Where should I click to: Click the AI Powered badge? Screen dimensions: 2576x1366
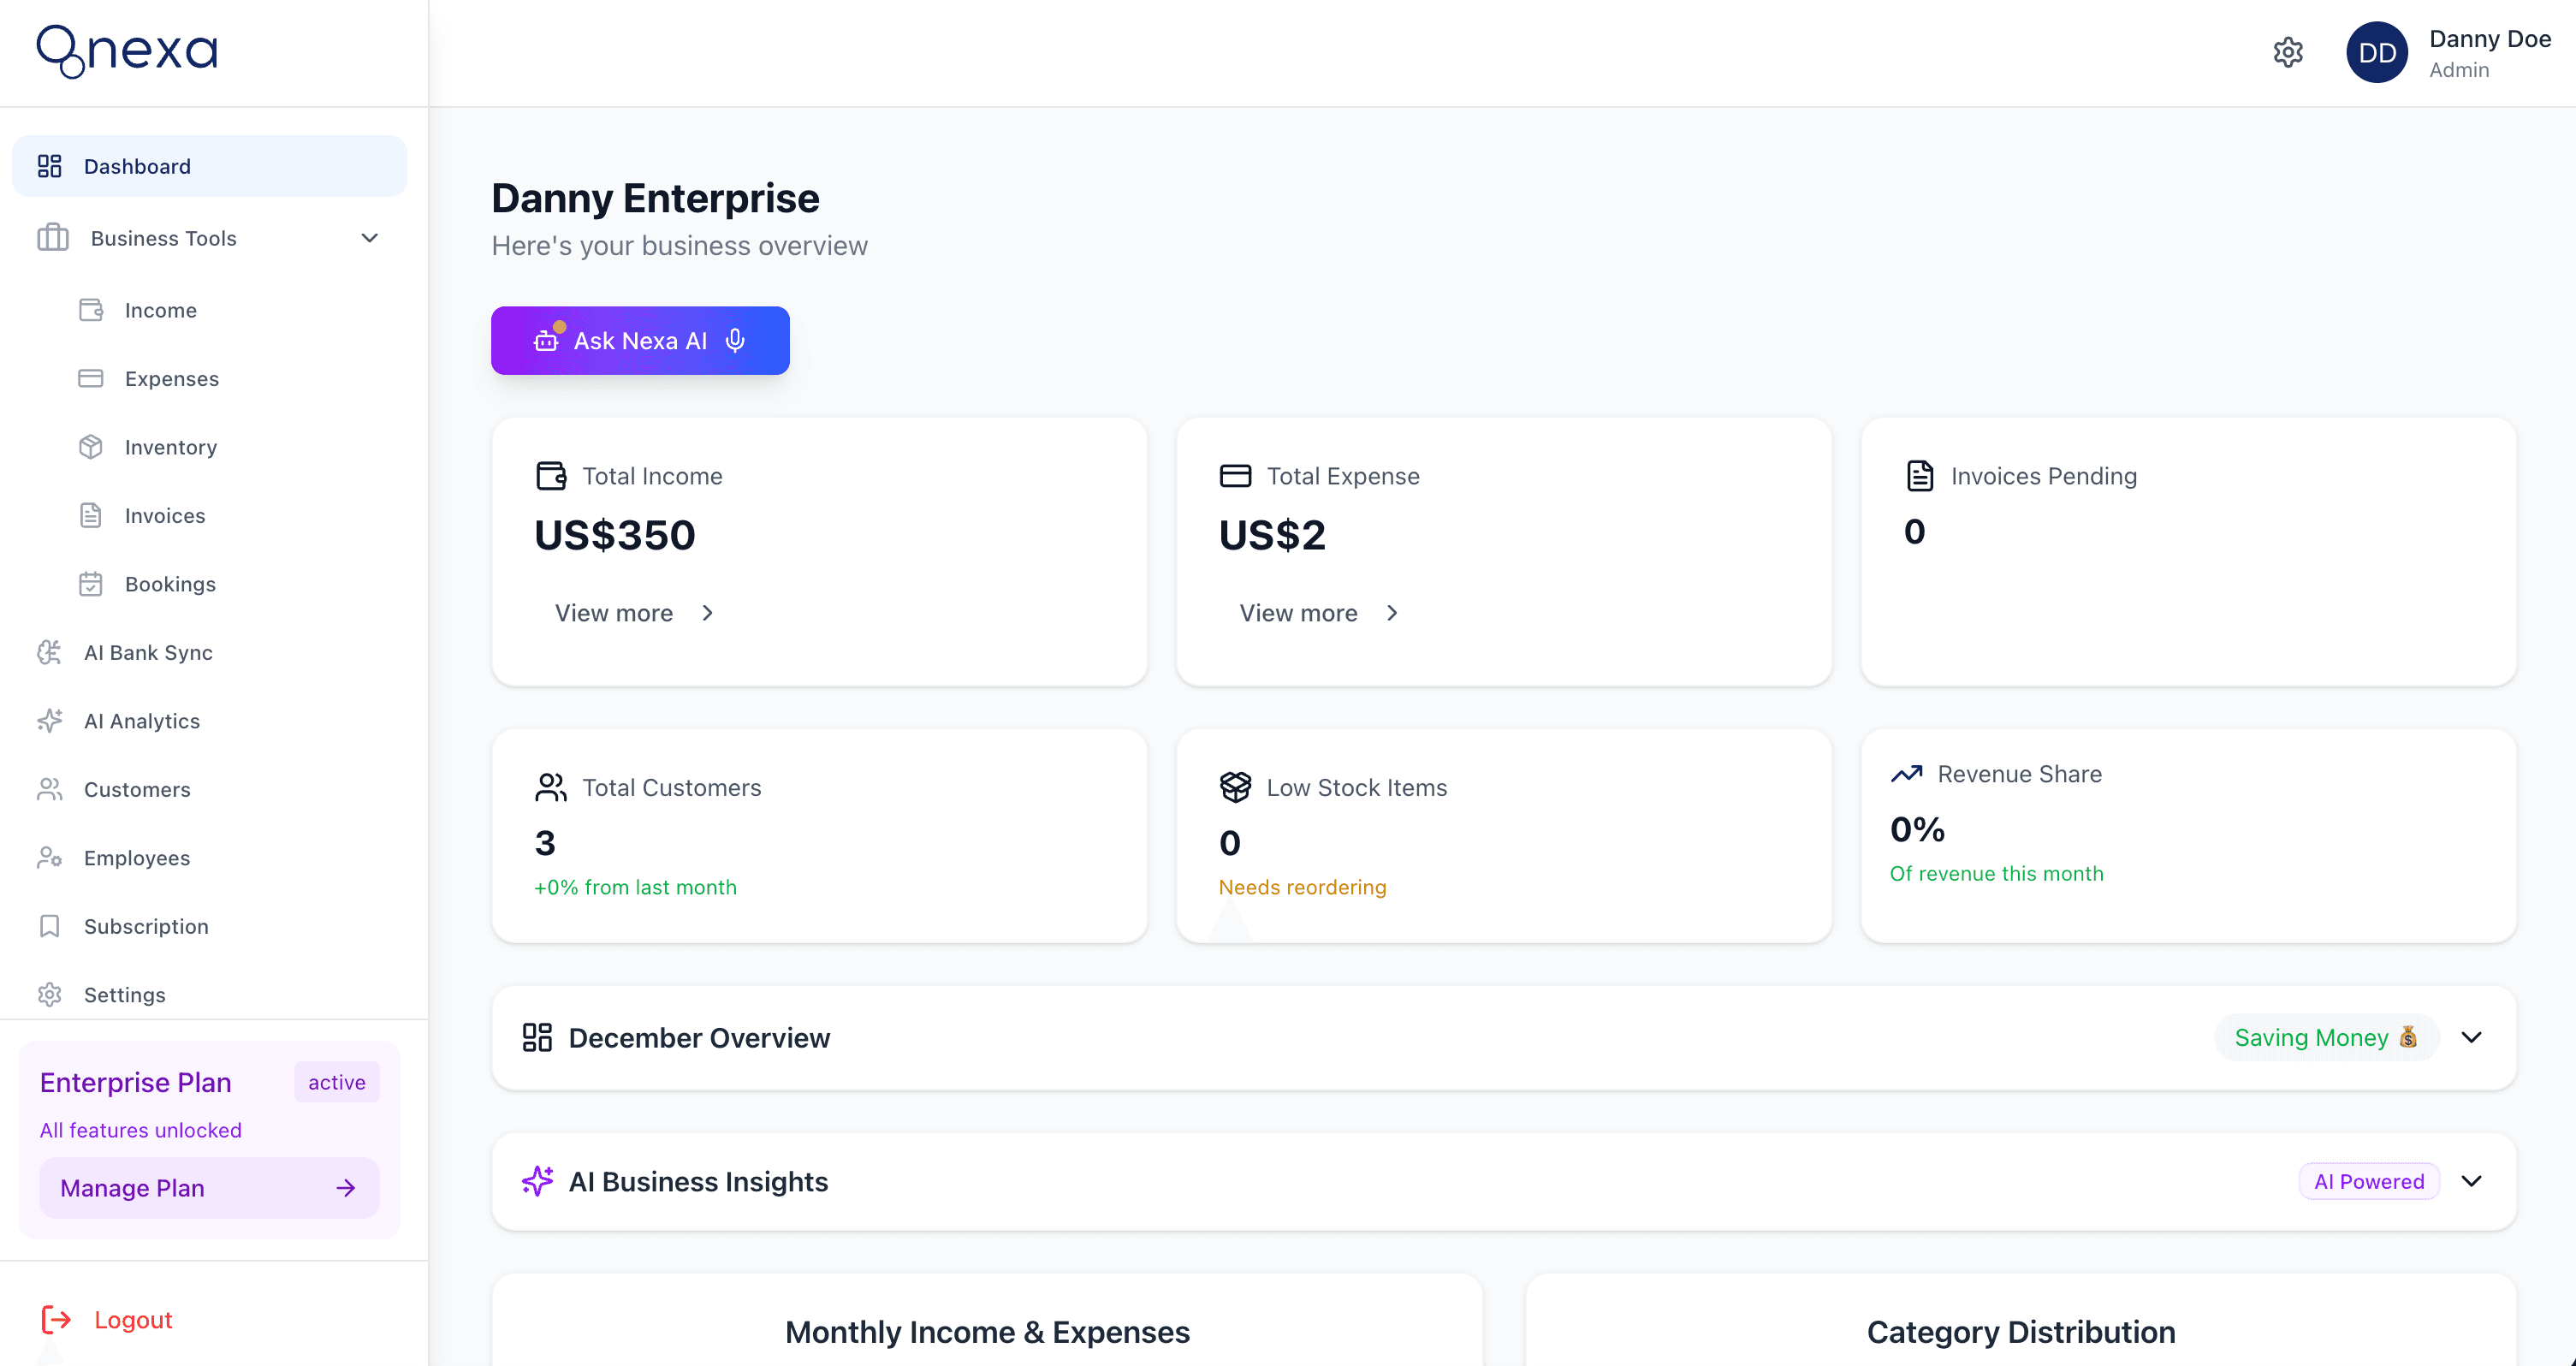pyautogui.click(x=2368, y=1181)
